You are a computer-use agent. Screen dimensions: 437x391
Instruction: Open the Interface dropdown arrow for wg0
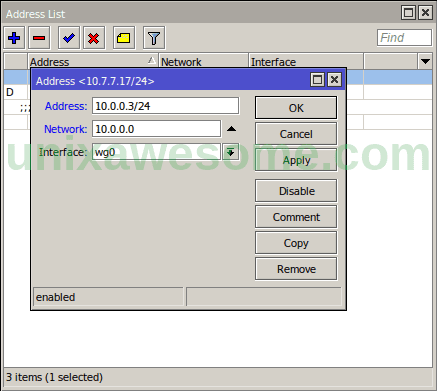point(231,152)
